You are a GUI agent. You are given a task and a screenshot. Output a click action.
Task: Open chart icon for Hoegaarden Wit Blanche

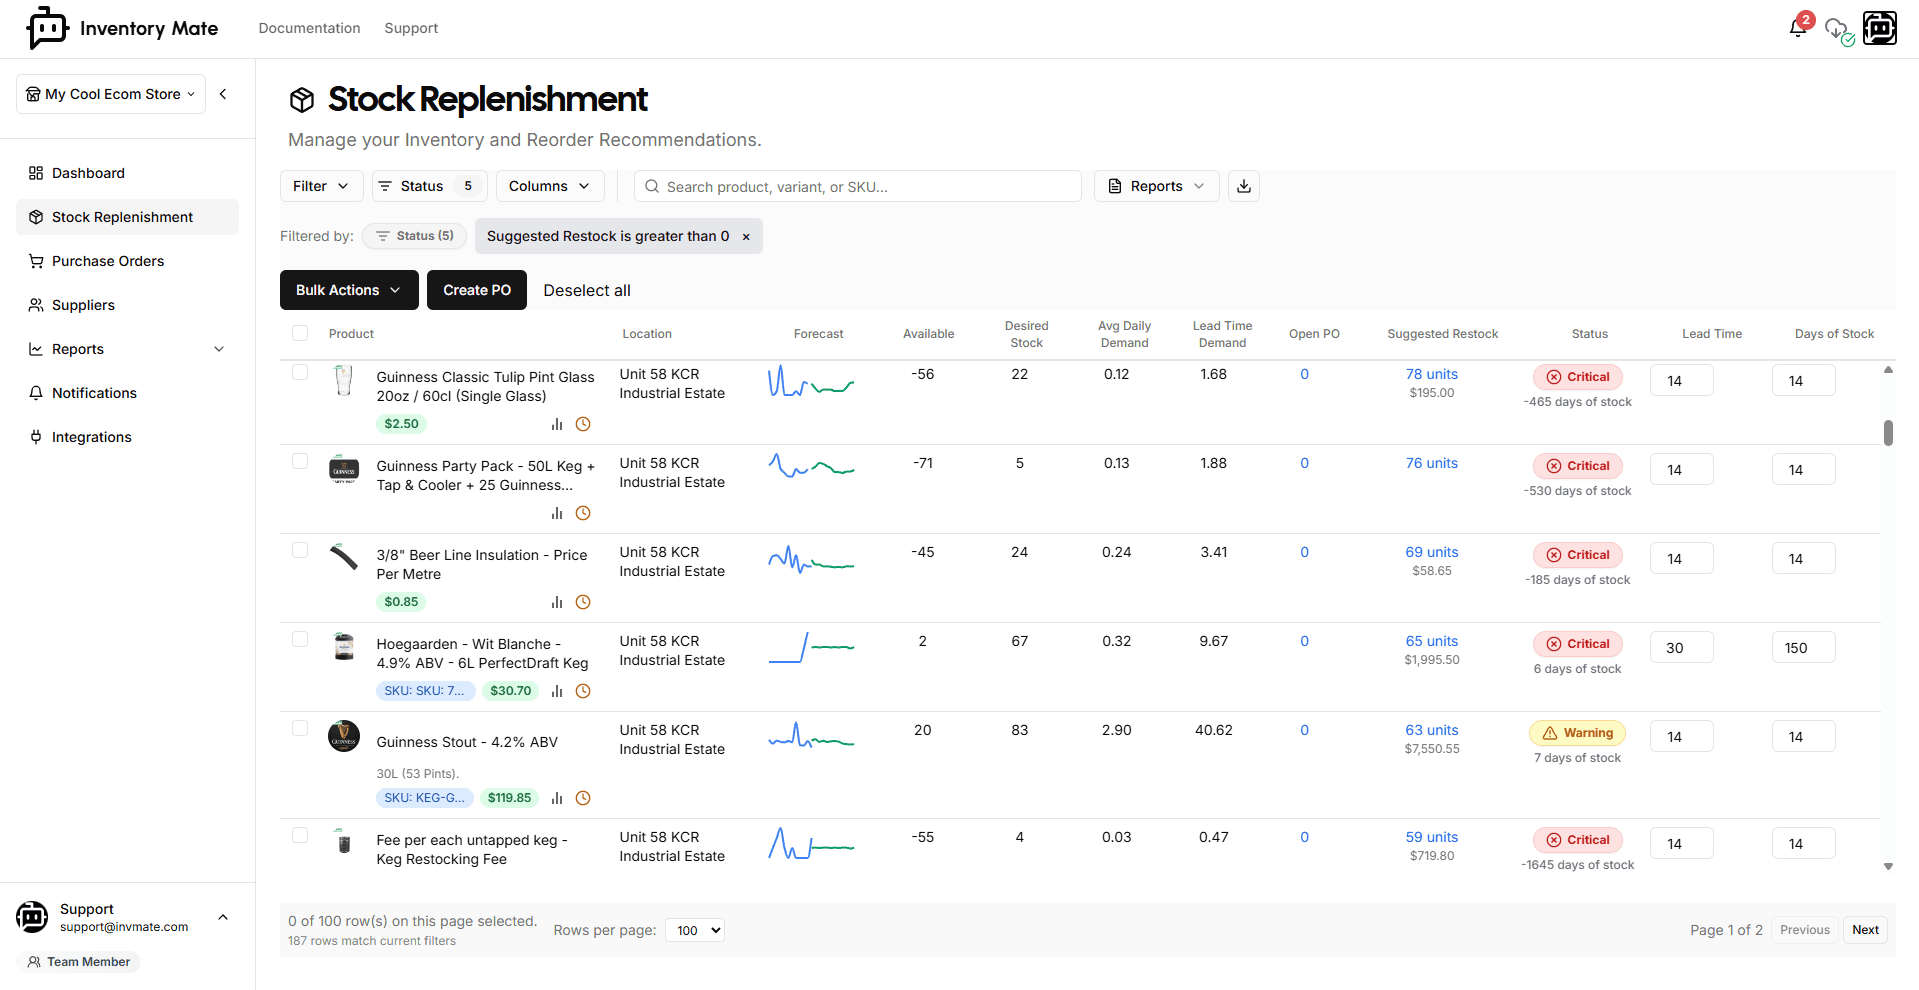pos(557,691)
